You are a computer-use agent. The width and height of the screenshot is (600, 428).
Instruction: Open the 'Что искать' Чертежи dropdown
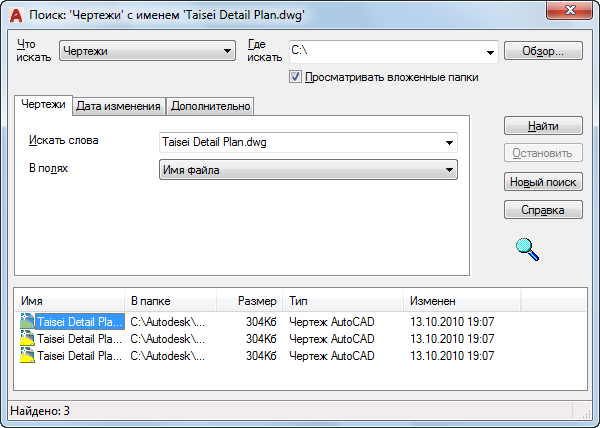147,51
